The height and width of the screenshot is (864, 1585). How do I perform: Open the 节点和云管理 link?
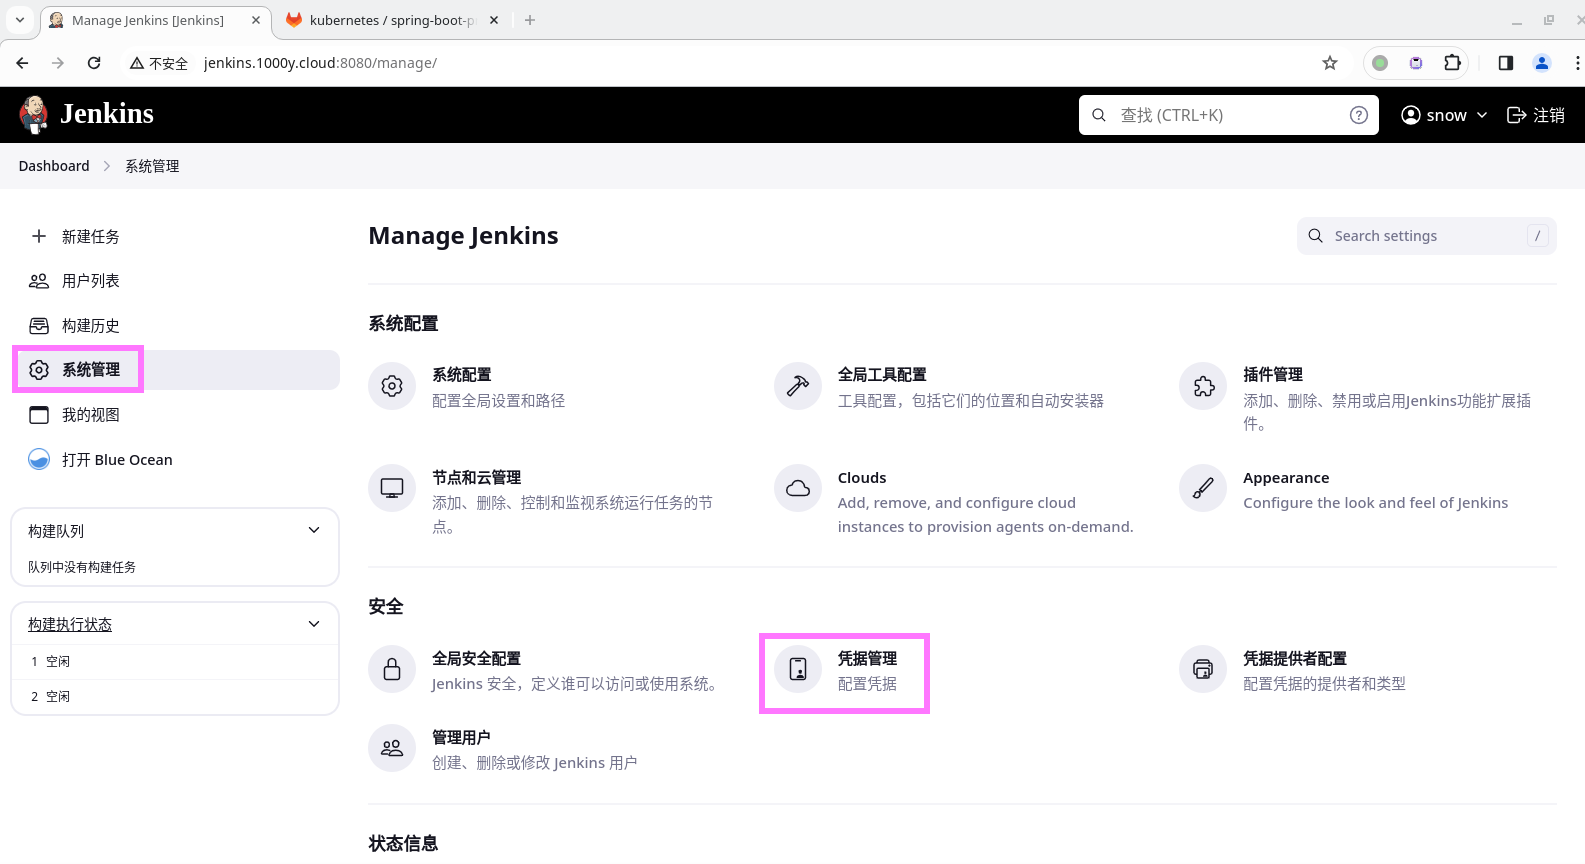tap(477, 478)
